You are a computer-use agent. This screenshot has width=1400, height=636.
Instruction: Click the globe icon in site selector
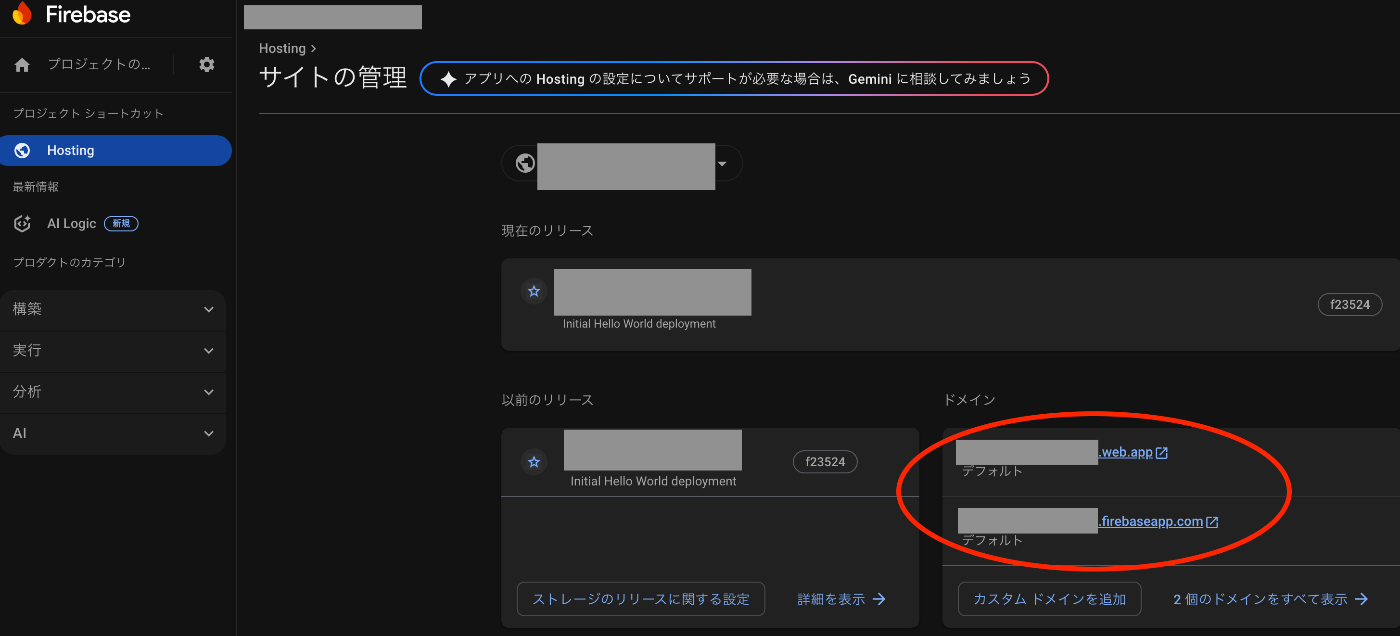(x=525, y=163)
